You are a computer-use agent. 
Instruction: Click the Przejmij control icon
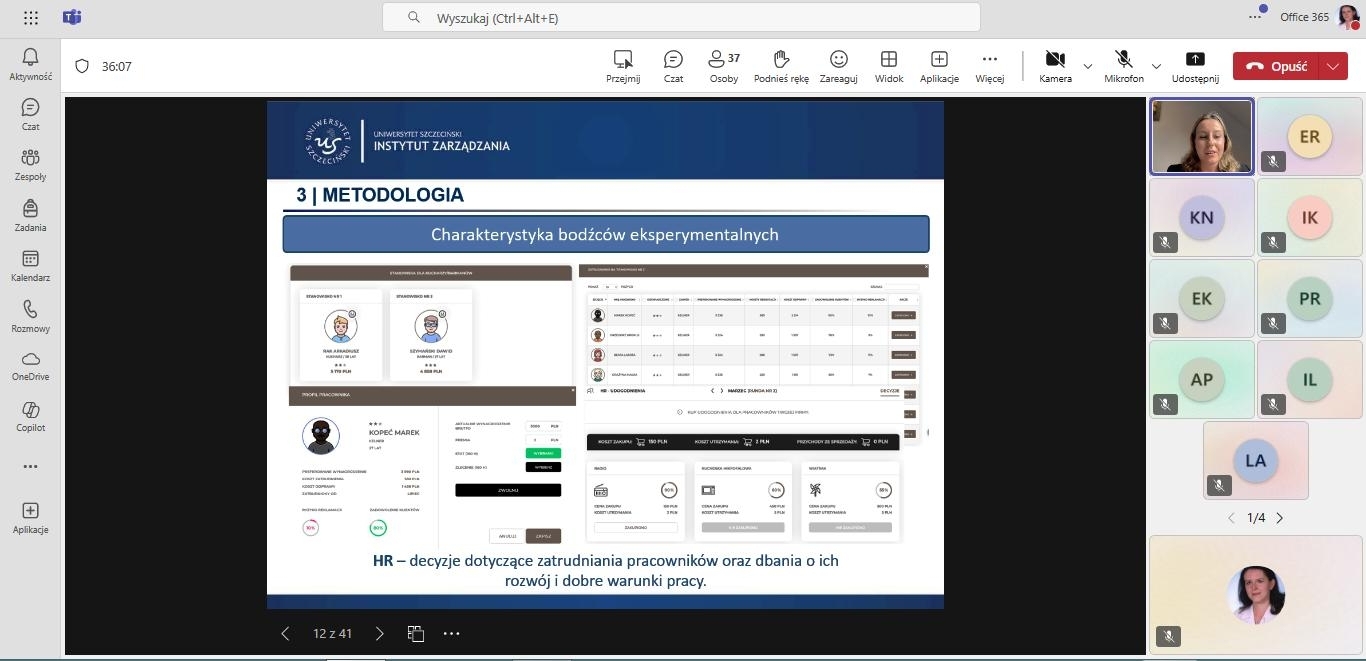[622, 66]
